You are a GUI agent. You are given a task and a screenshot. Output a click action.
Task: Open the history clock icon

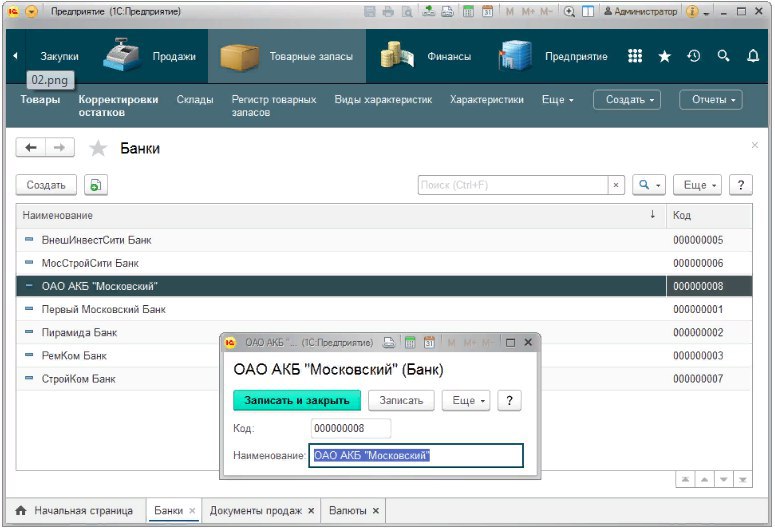(694, 56)
